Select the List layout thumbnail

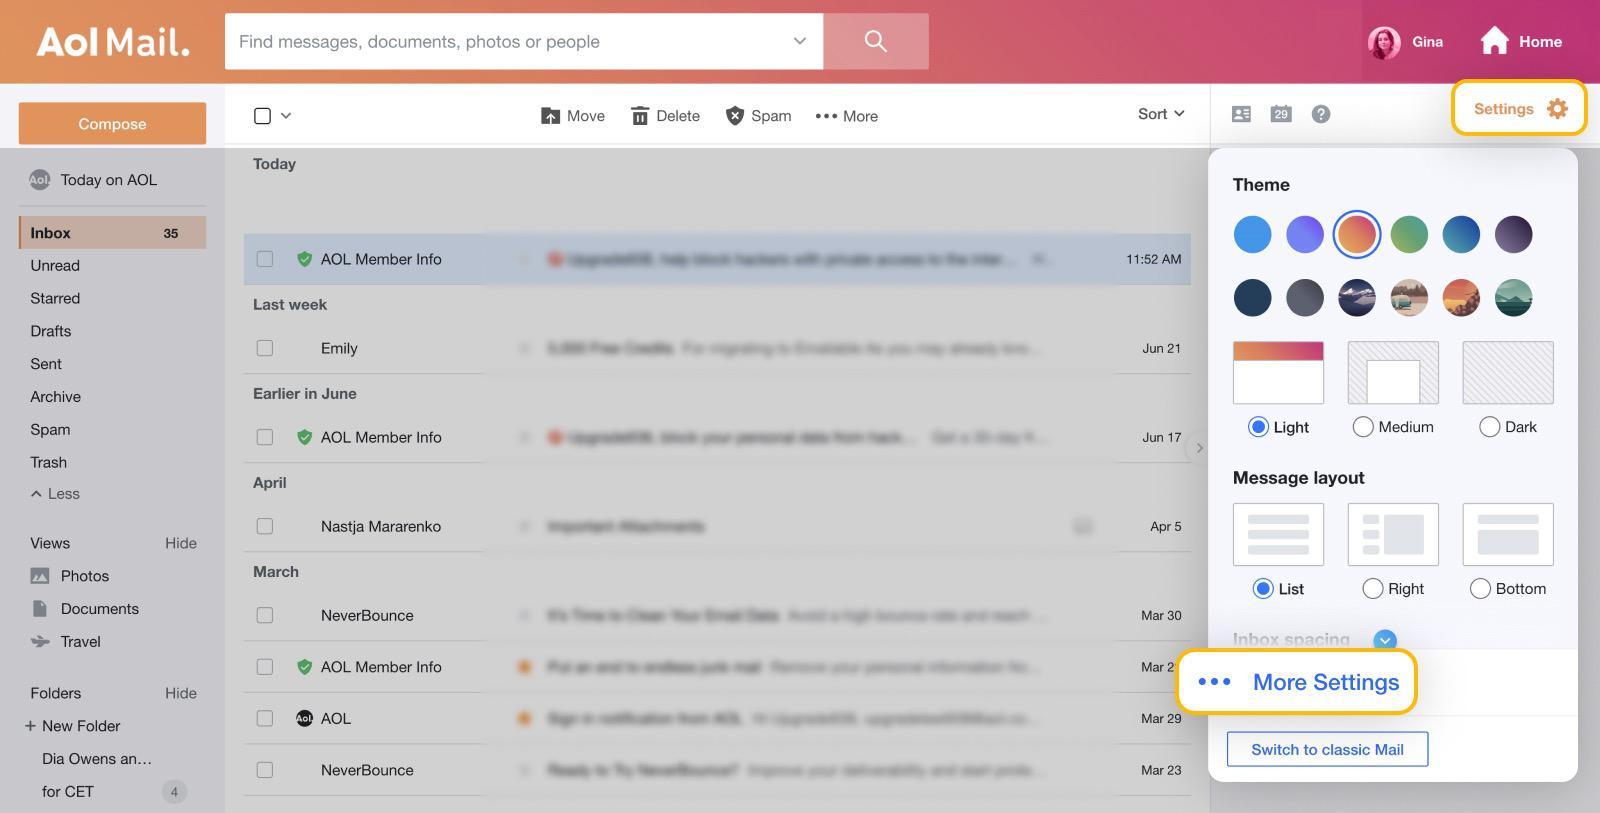click(x=1278, y=535)
